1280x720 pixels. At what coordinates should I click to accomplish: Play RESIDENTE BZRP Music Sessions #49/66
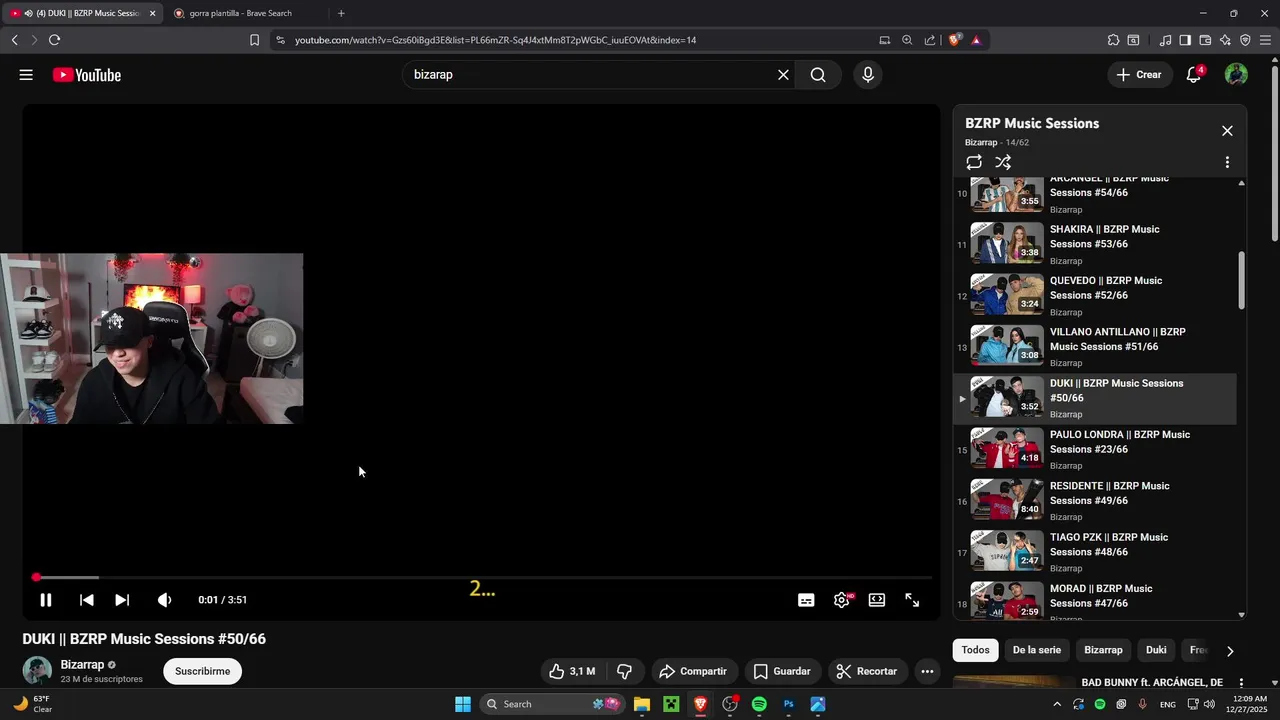(x=1095, y=501)
